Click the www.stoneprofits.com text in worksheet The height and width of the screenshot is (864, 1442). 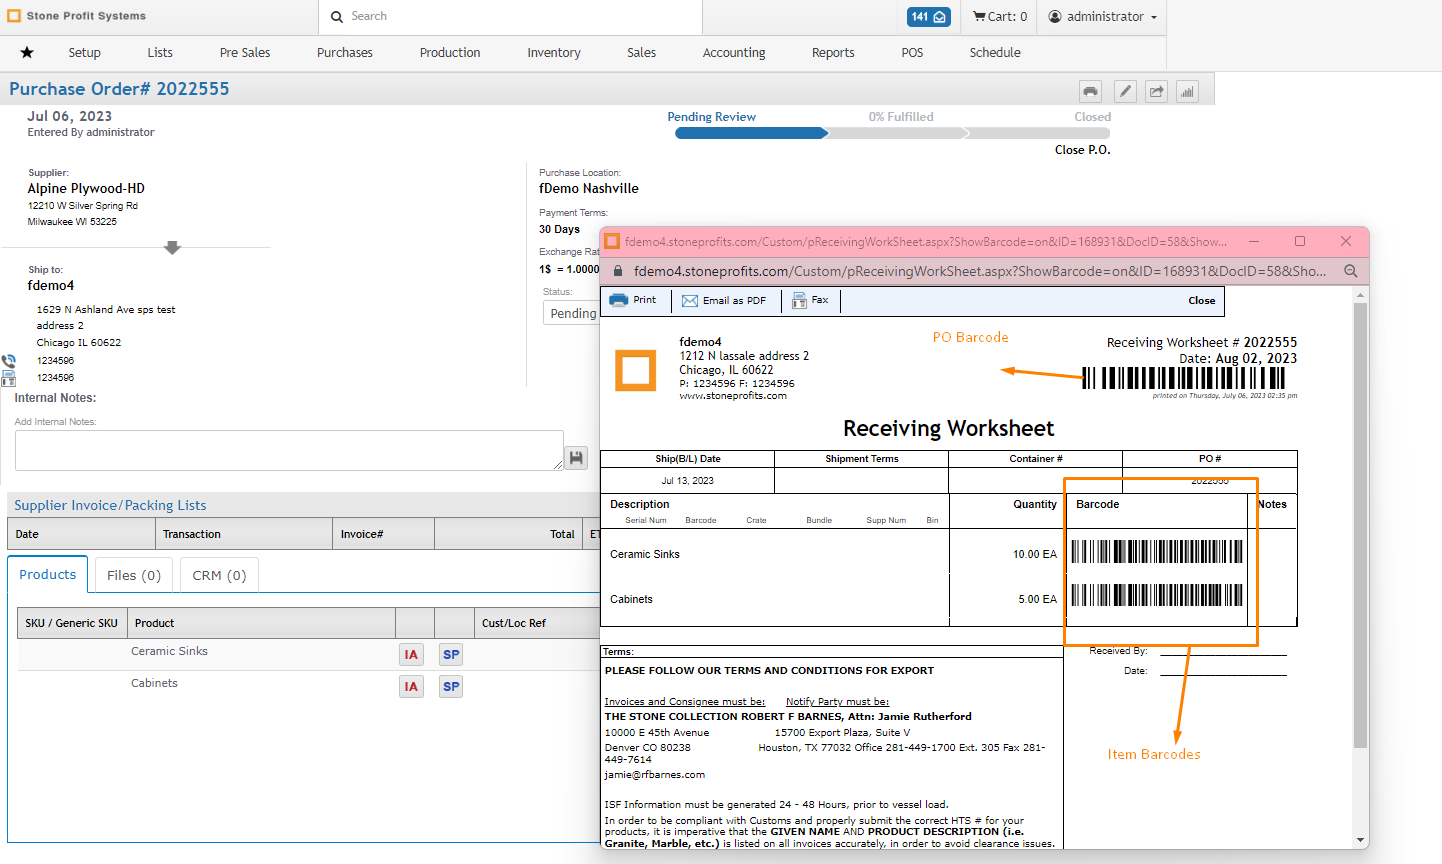[x=733, y=396]
